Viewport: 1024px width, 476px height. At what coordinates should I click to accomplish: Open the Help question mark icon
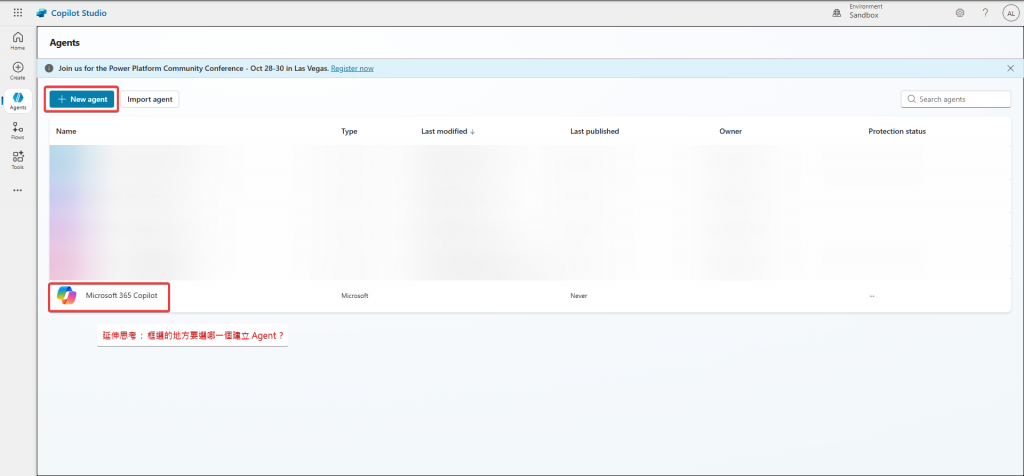coord(985,13)
